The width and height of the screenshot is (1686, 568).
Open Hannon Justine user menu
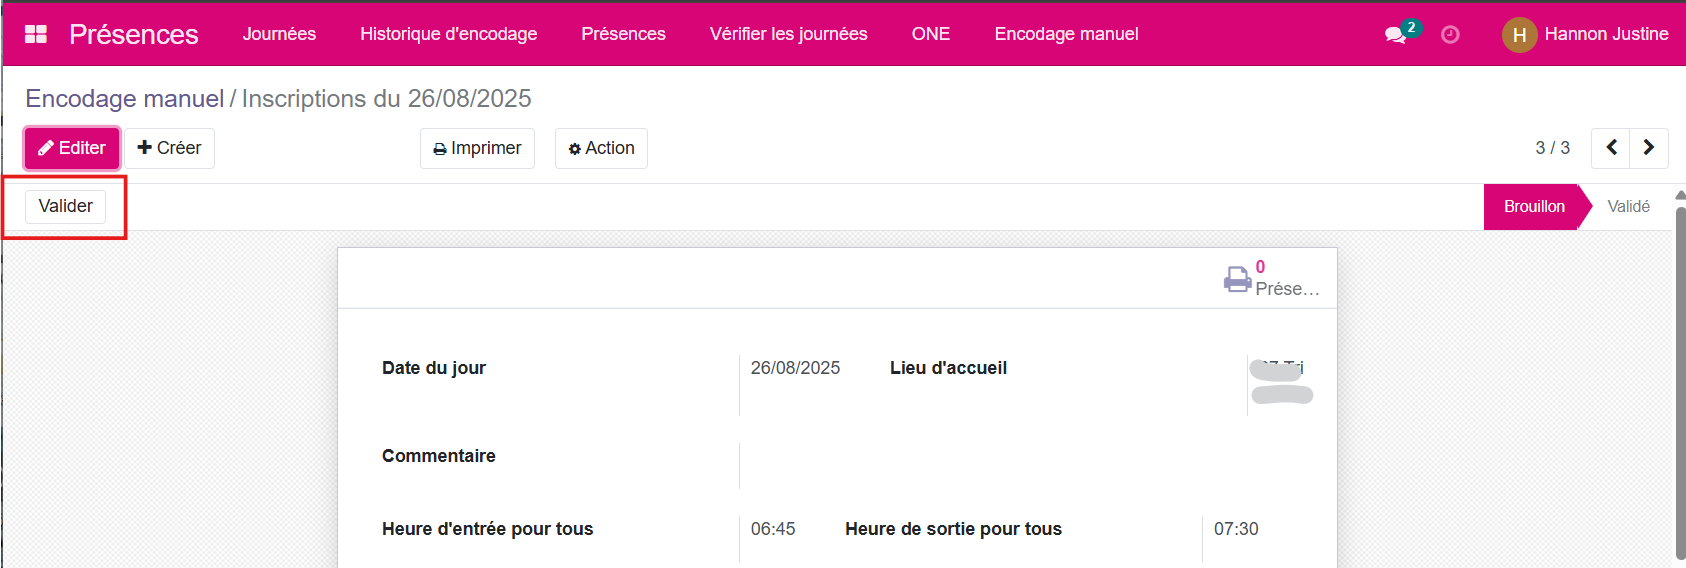click(1605, 34)
